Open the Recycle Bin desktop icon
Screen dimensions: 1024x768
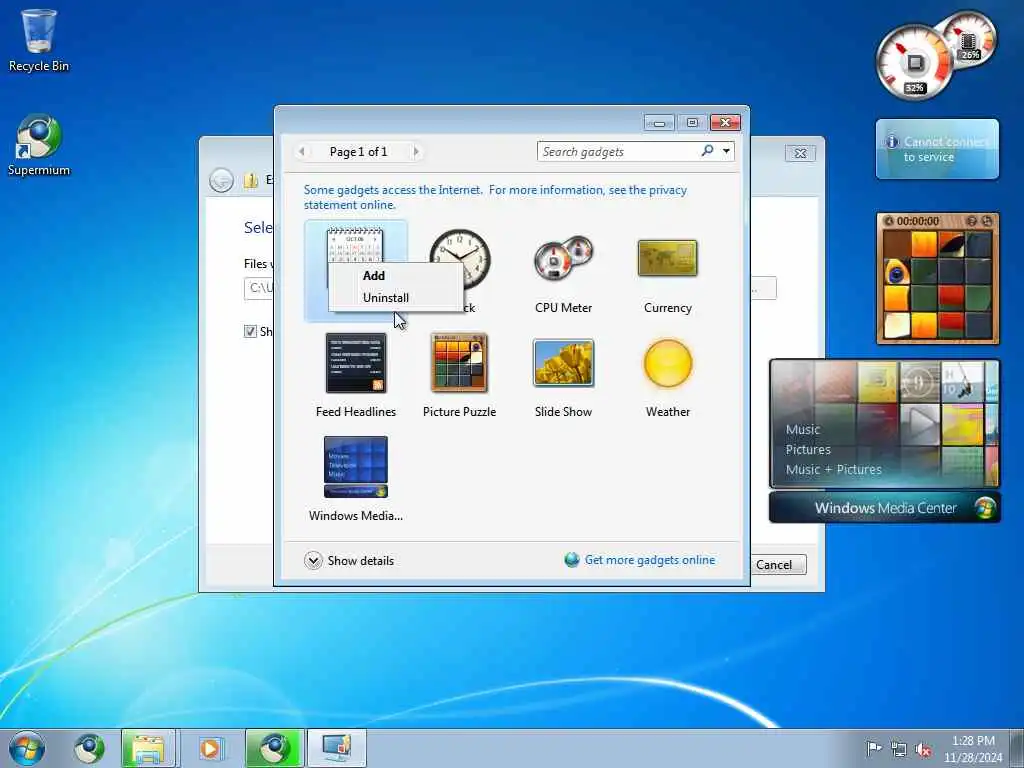39,40
